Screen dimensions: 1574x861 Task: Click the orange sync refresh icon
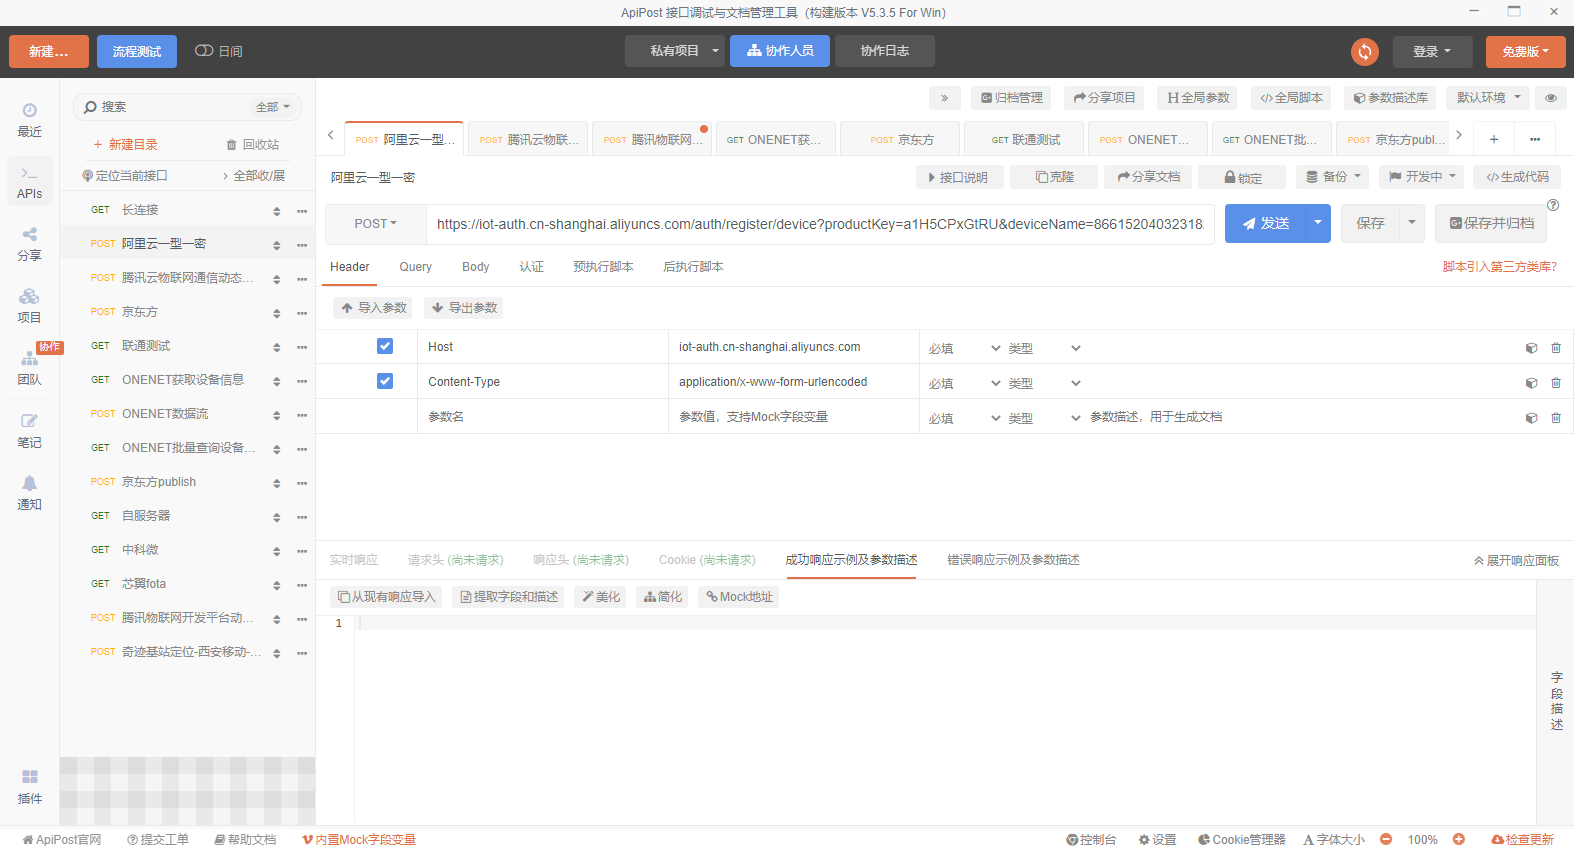1365,52
